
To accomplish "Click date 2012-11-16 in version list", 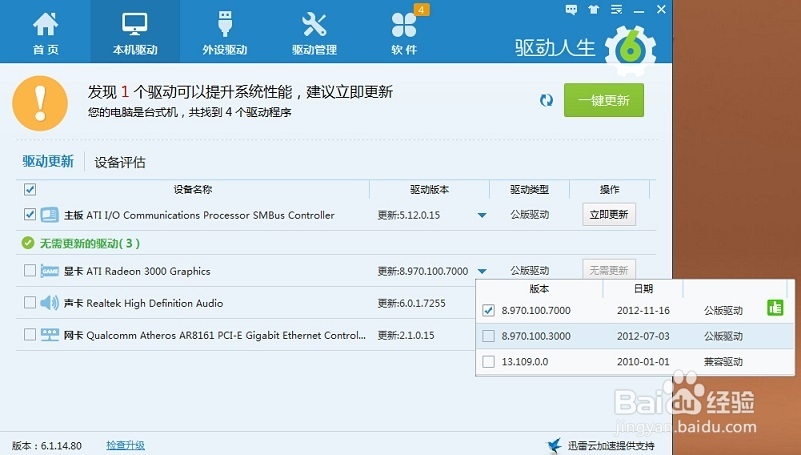I will coord(643,310).
